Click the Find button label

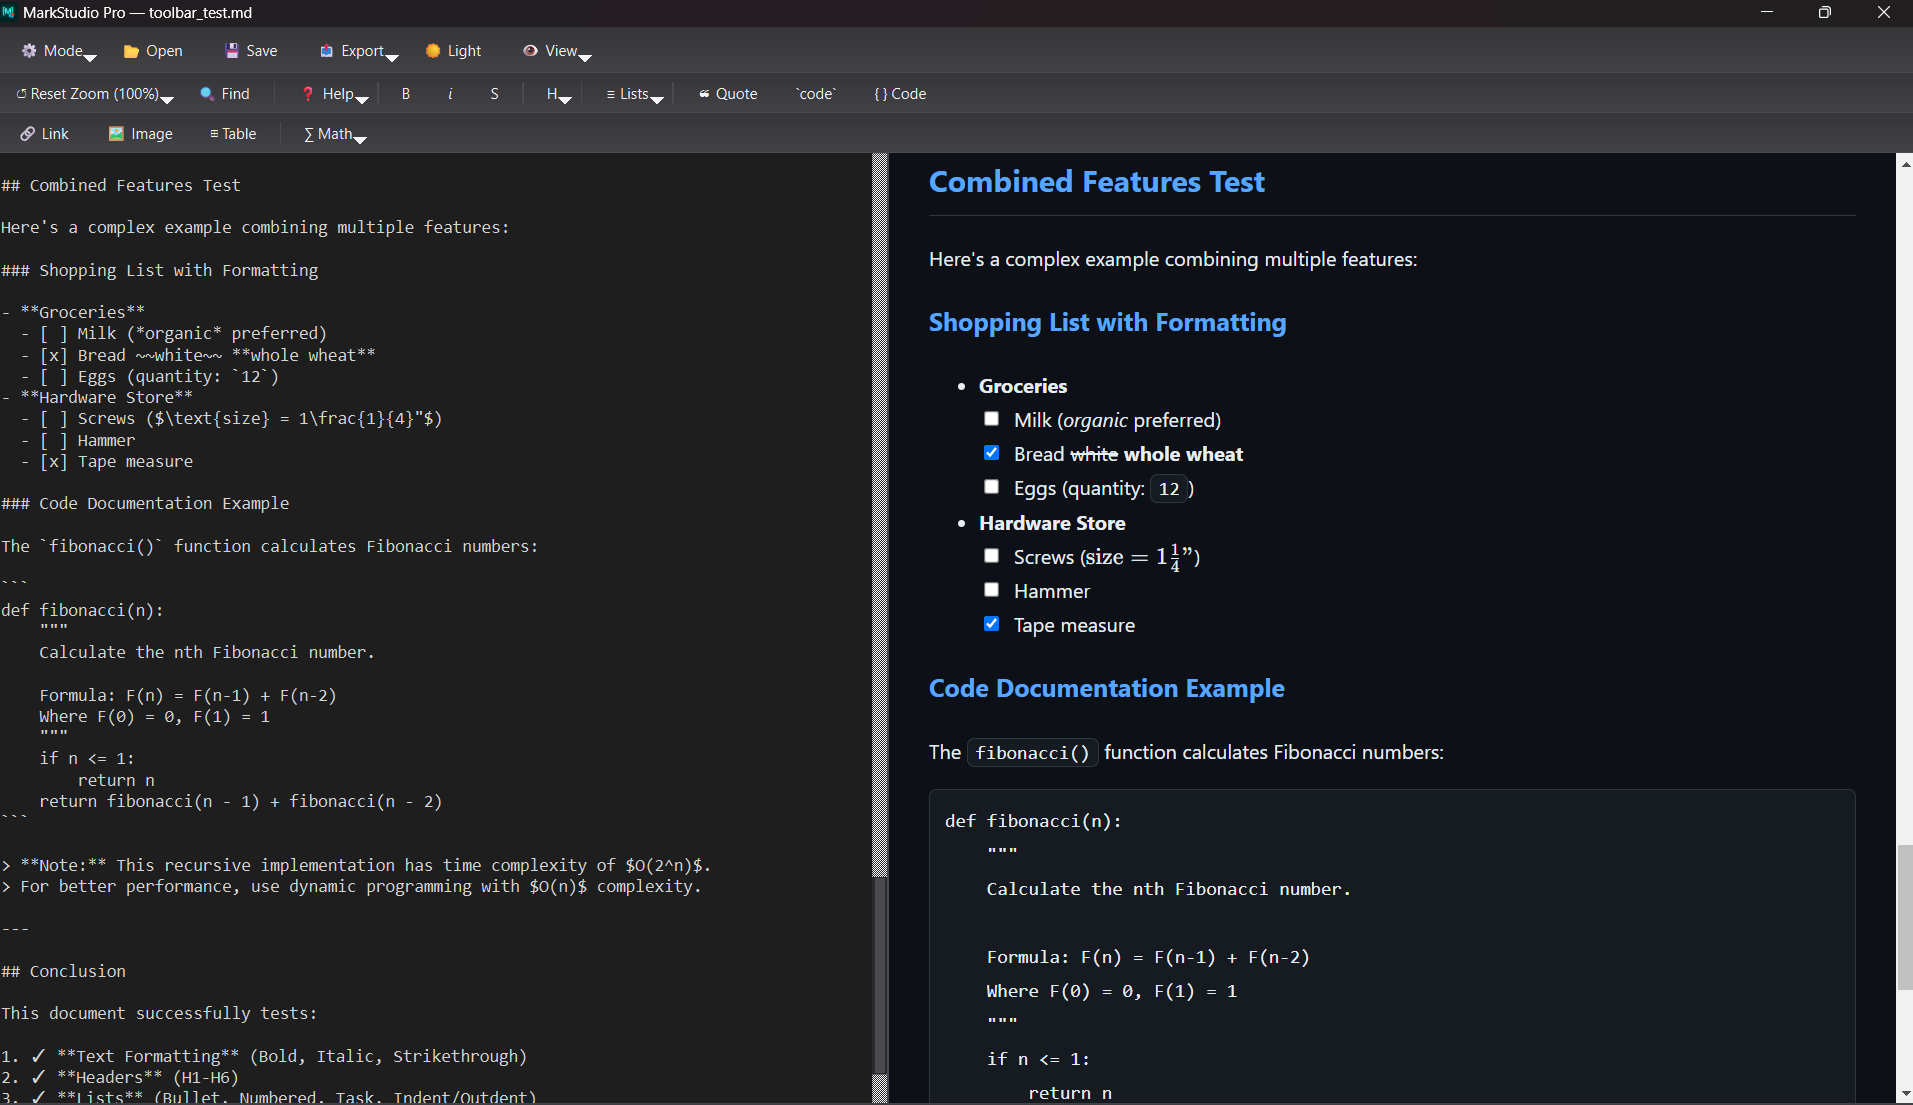236,94
